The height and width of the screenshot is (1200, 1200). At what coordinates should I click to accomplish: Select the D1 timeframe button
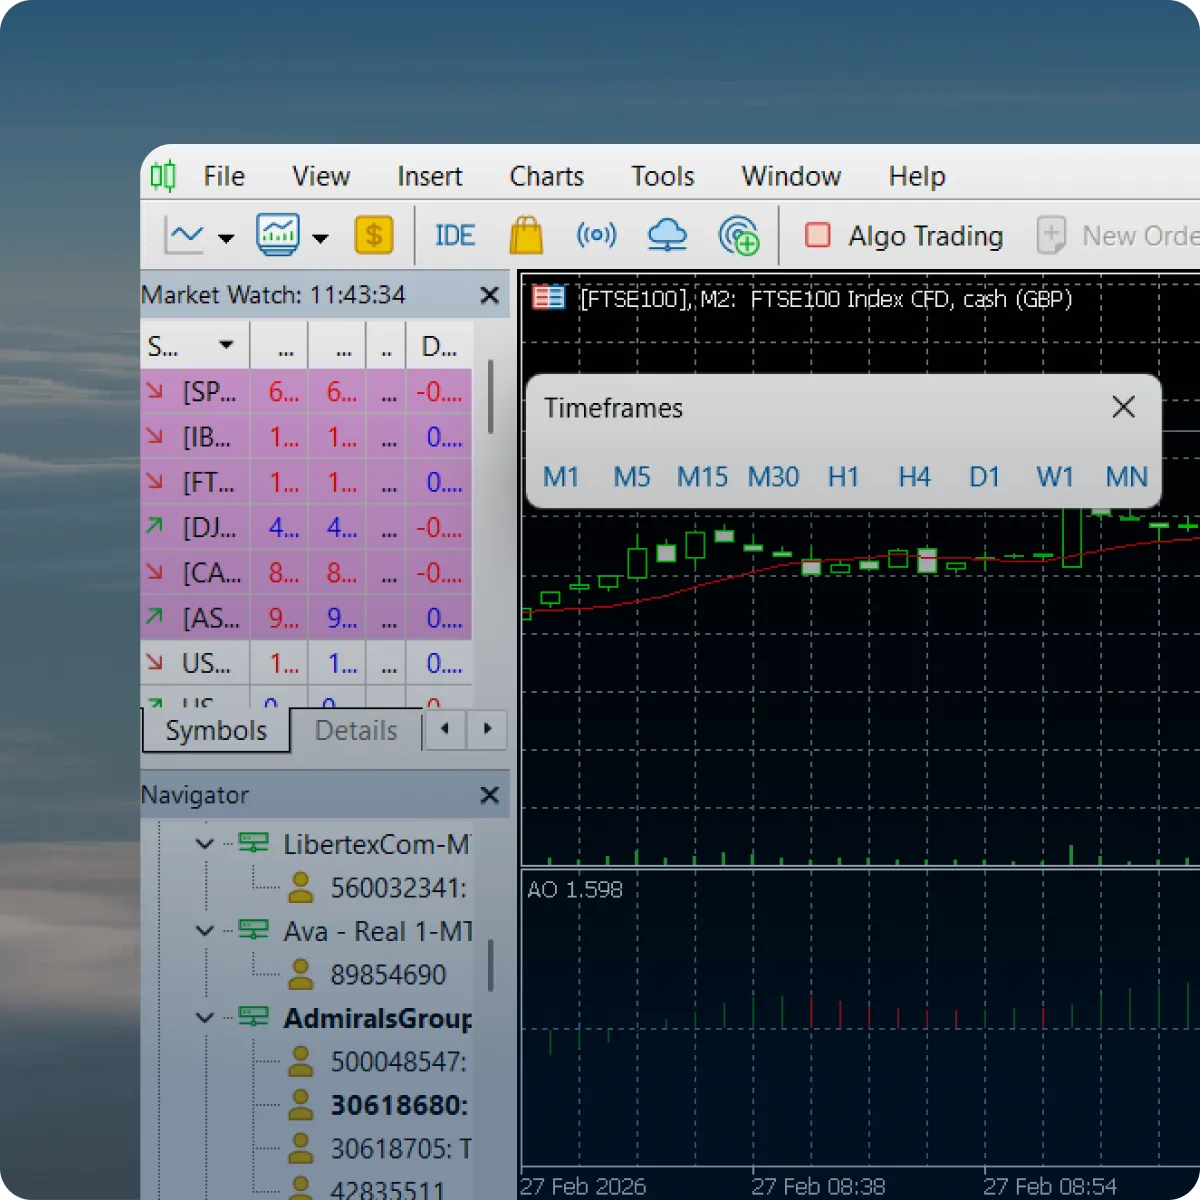pyautogui.click(x=984, y=477)
